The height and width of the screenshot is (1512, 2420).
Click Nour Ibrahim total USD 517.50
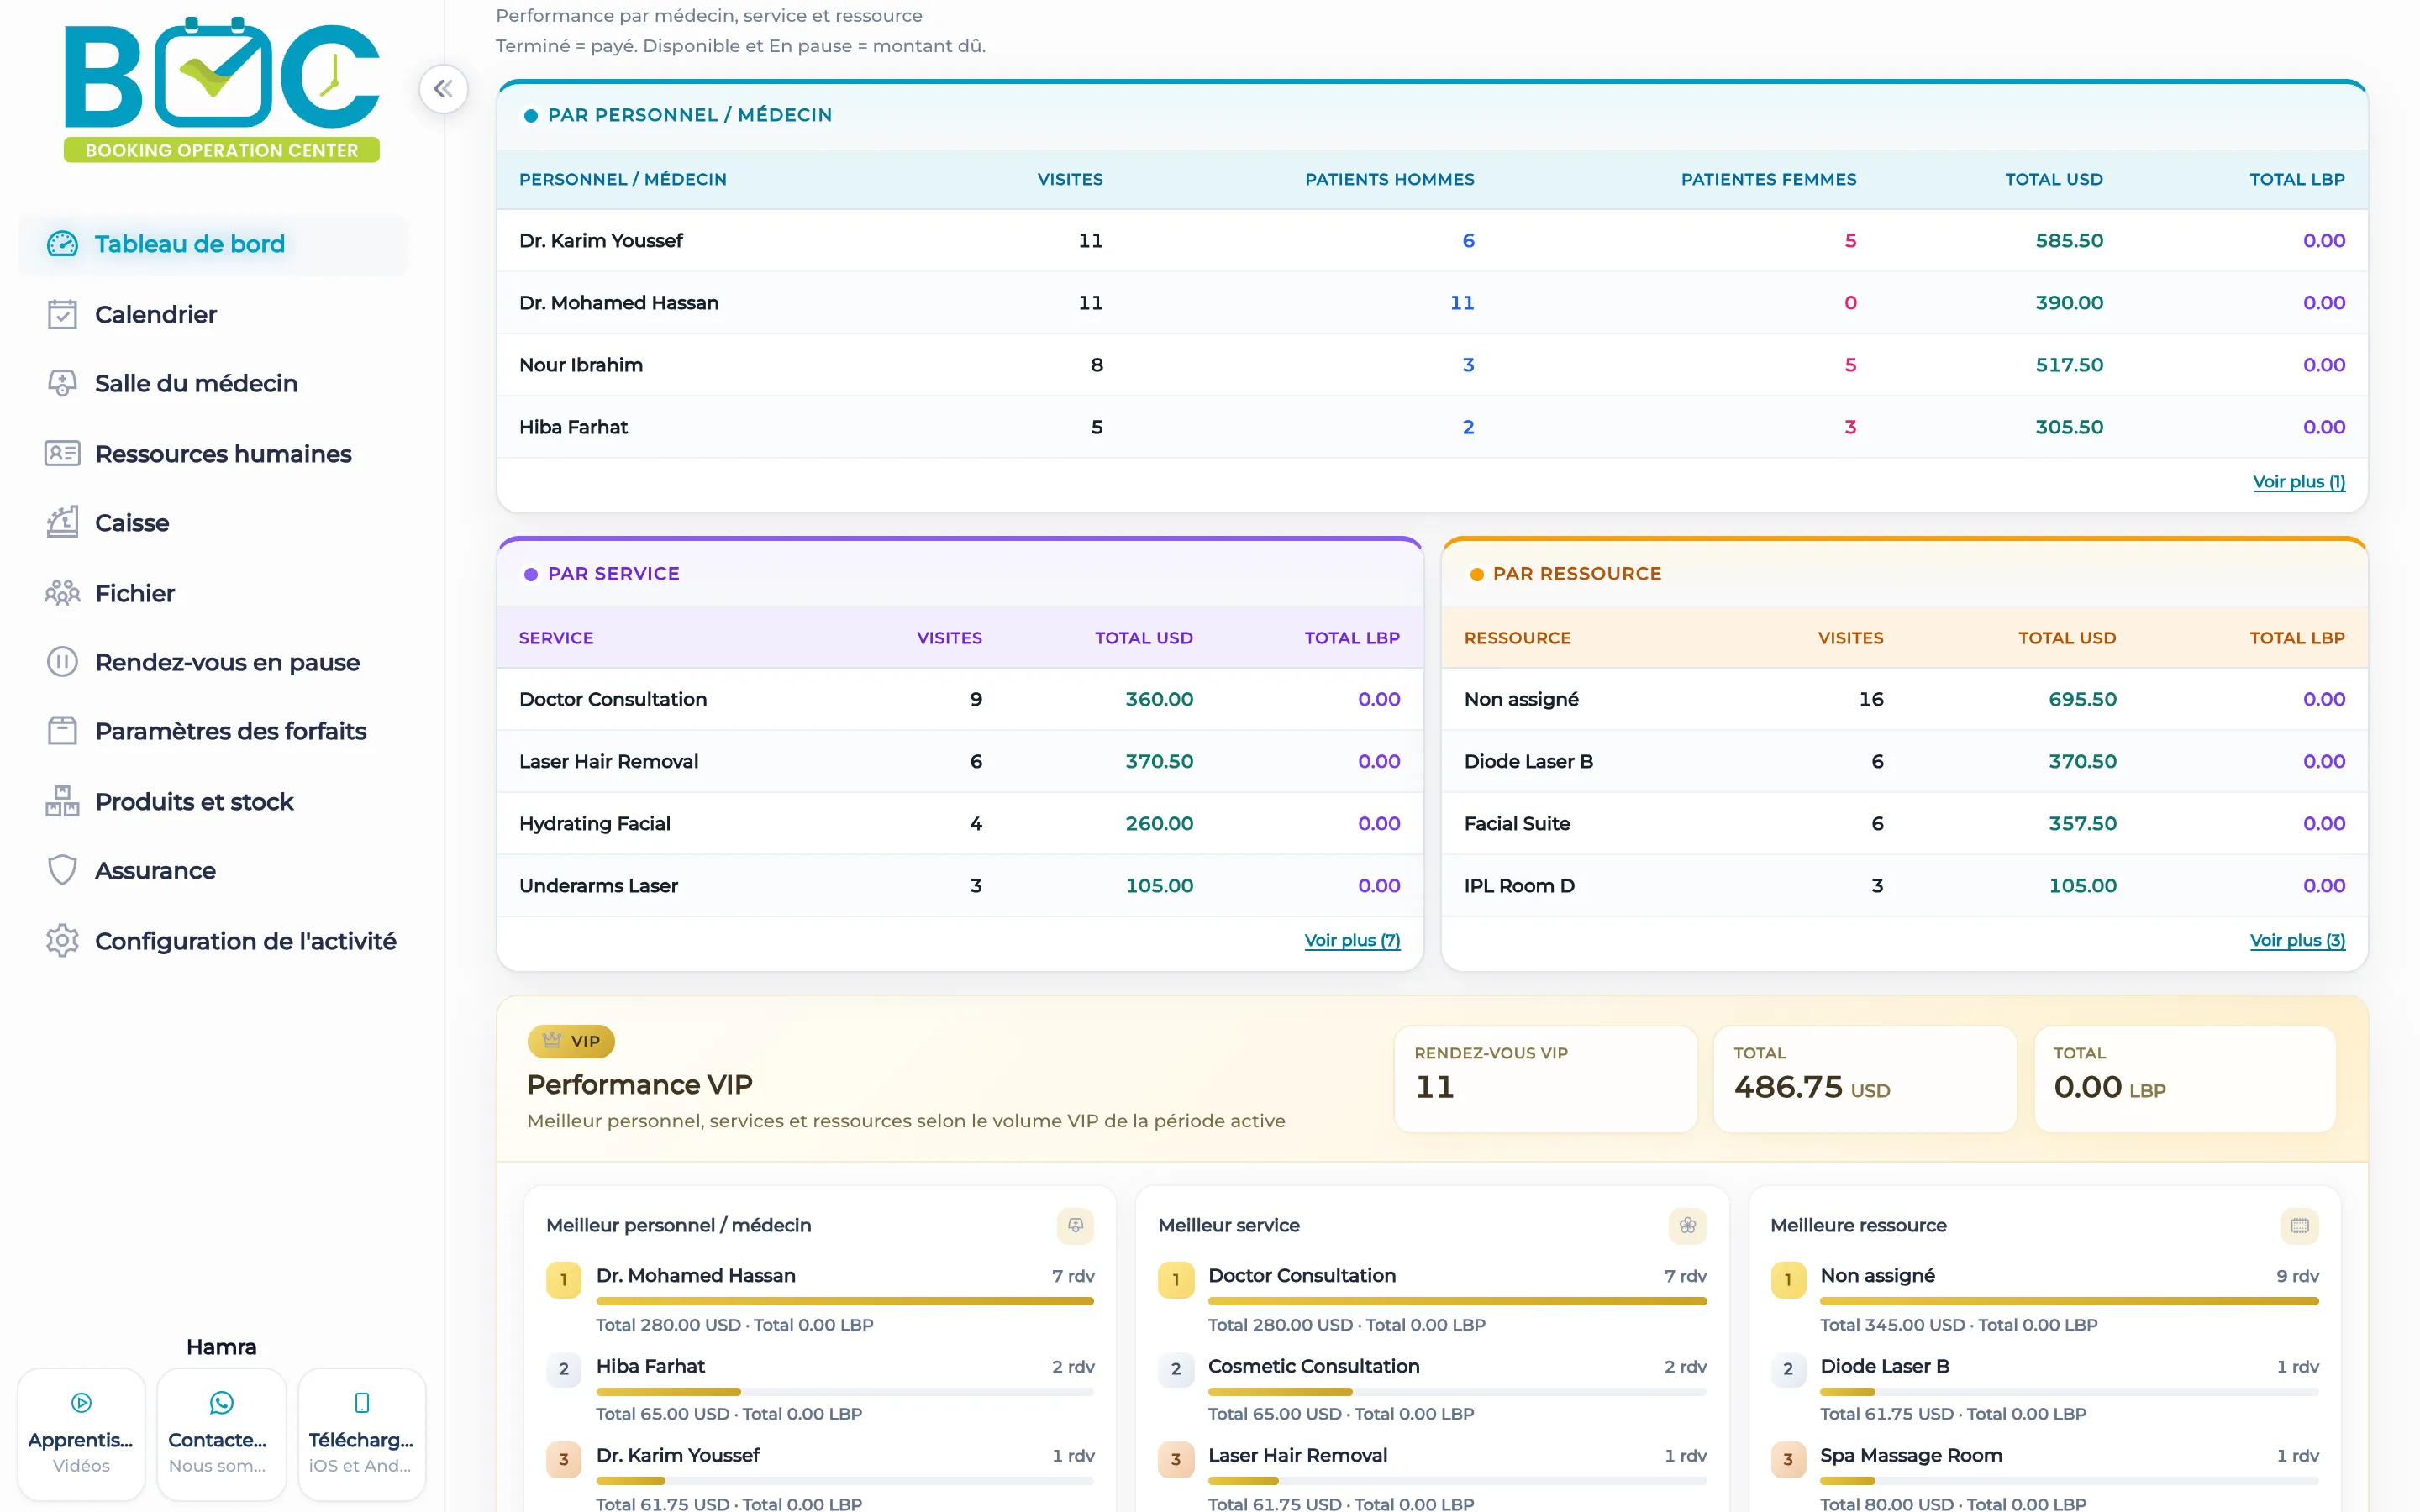point(2069,364)
